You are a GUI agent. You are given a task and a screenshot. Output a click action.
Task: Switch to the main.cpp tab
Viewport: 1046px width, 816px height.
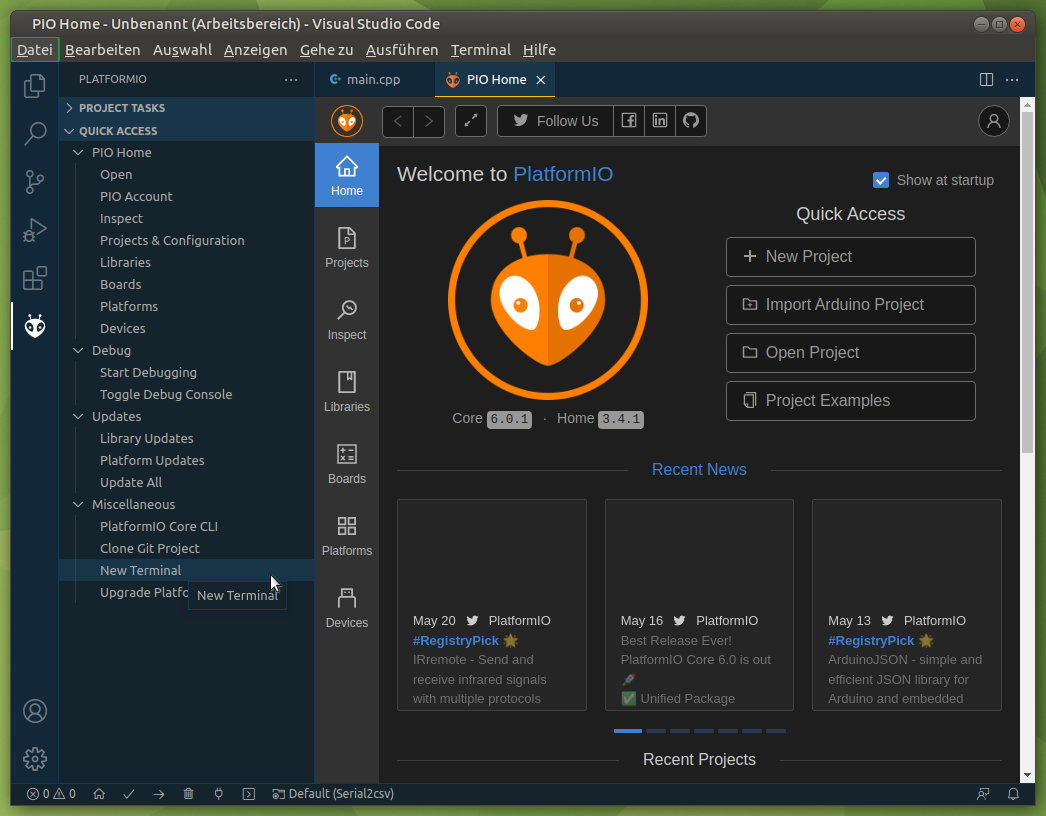click(373, 79)
